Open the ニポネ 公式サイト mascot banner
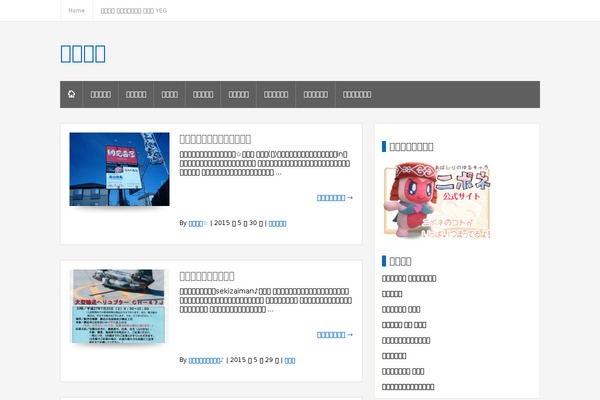The width and height of the screenshot is (600, 400). 437,200
